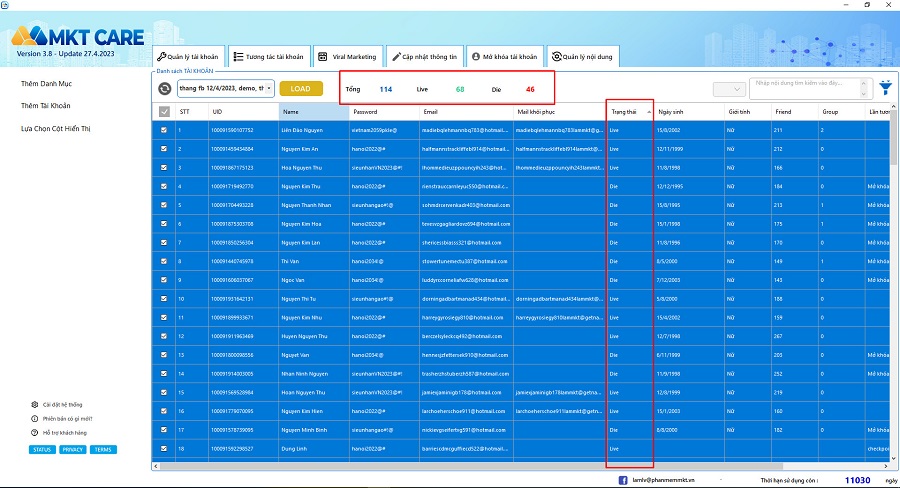Switch to the Viral Marketing tab
The width and height of the screenshot is (900, 488).
(x=347, y=57)
